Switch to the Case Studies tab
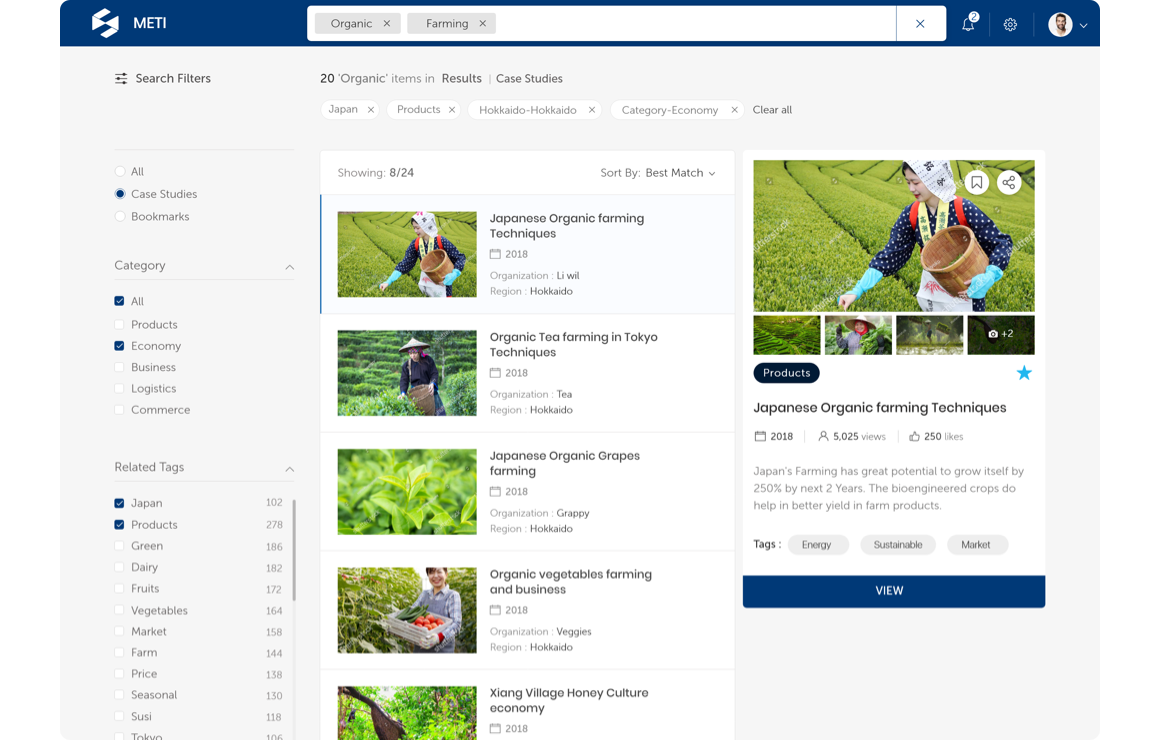Viewport: 1160px width, 740px height. point(529,78)
